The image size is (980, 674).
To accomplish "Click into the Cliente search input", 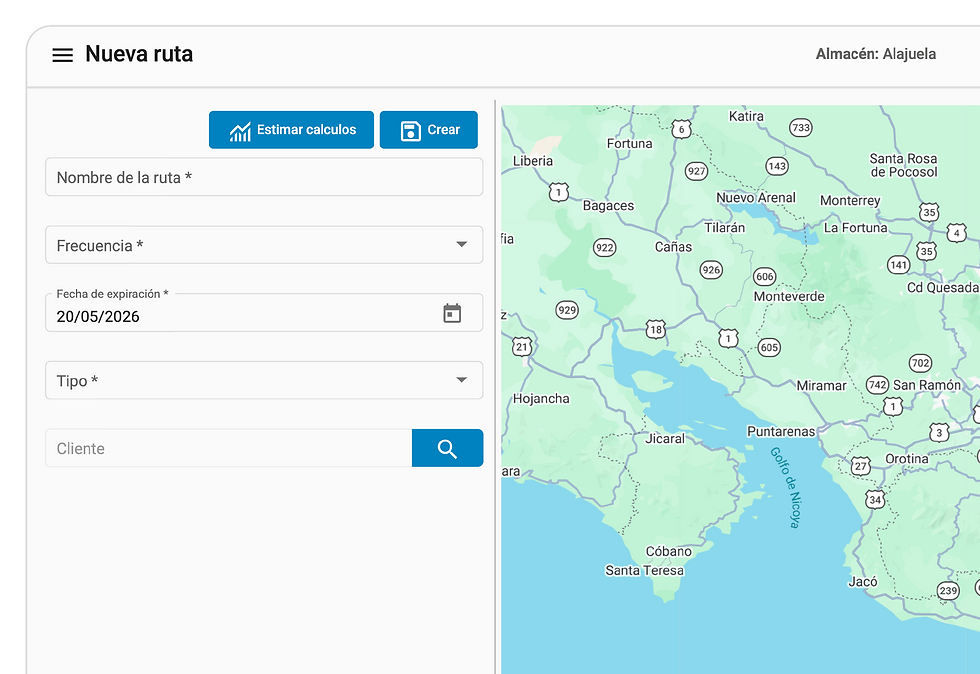I will tap(229, 448).
